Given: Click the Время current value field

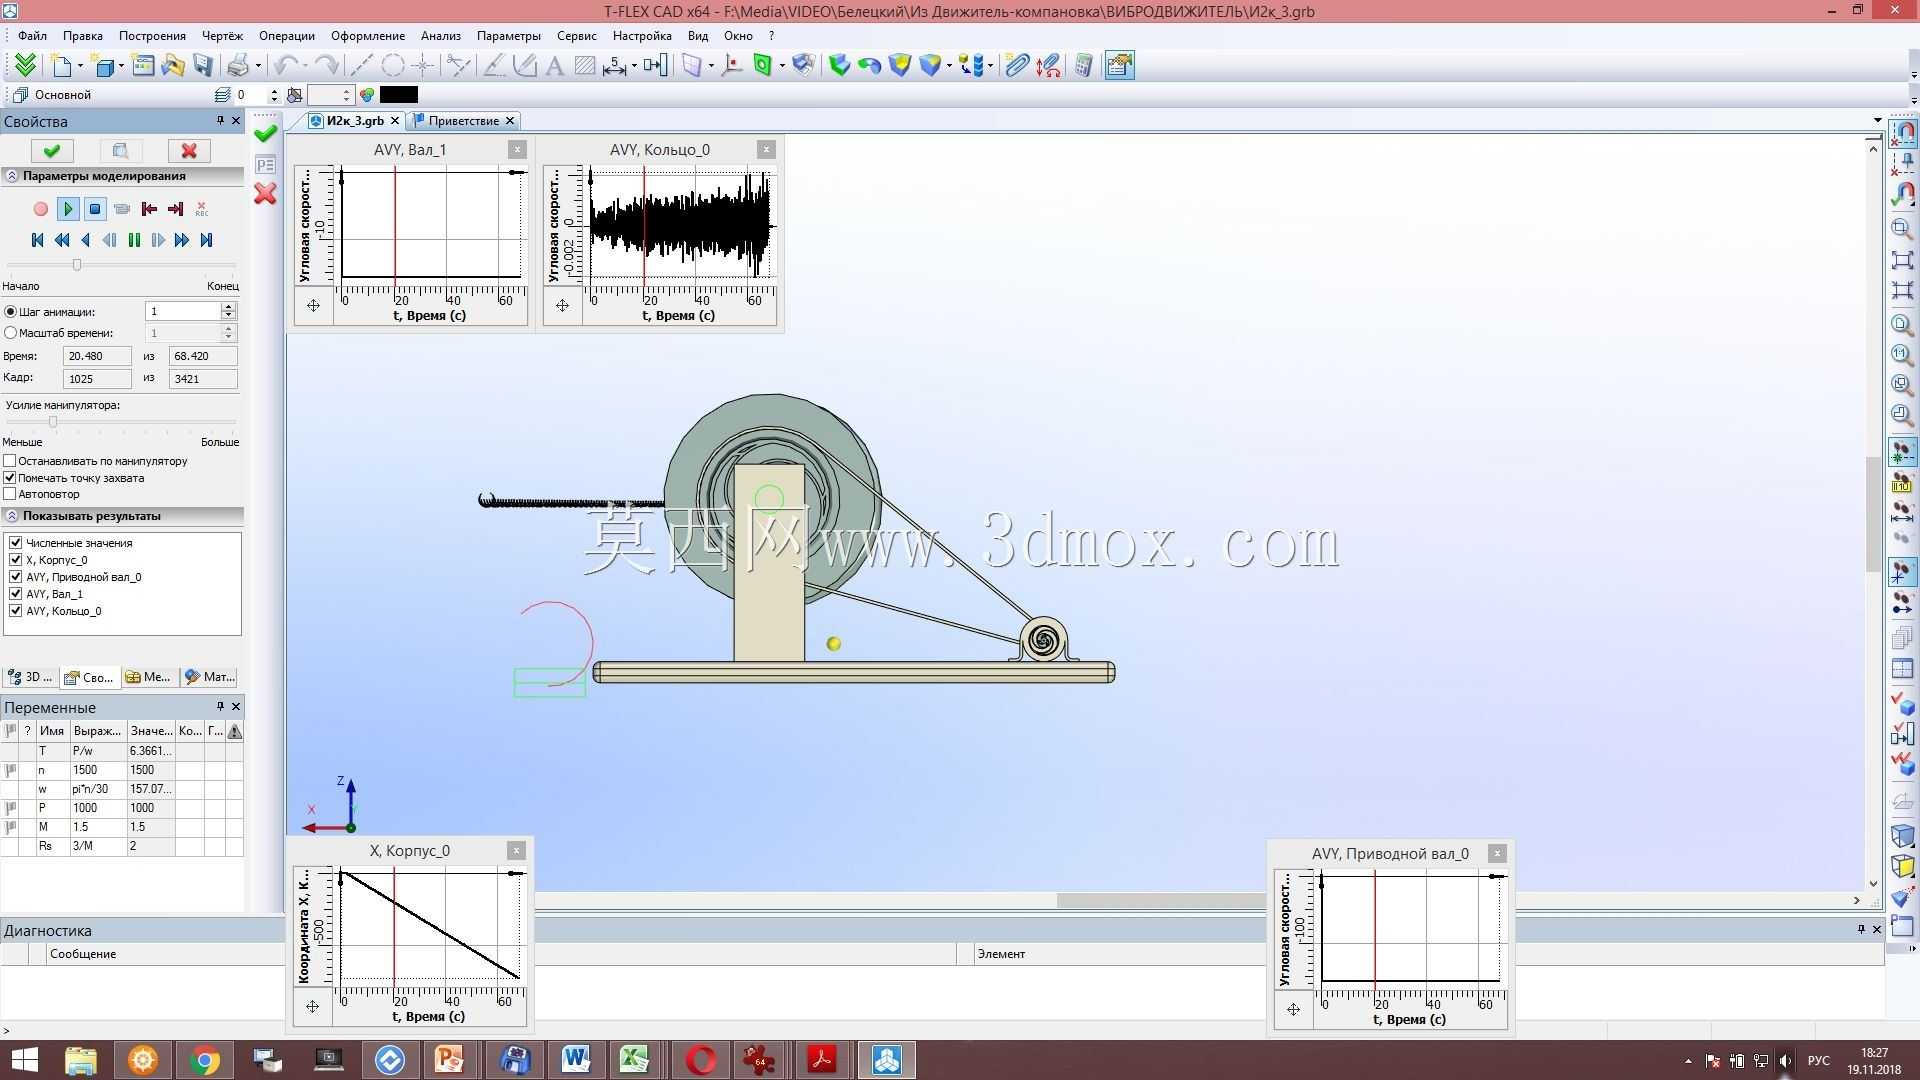Looking at the screenshot, I should pos(97,356).
